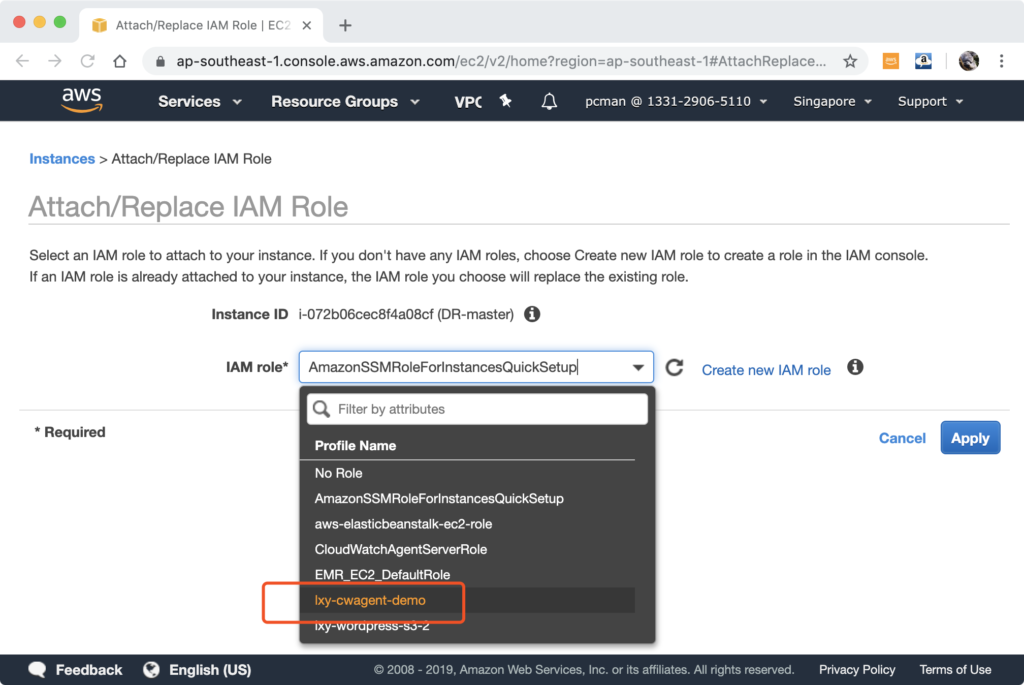Click the browser back arrow
The width and height of the screenshot is (1024, 685).
tap(23, 61)
